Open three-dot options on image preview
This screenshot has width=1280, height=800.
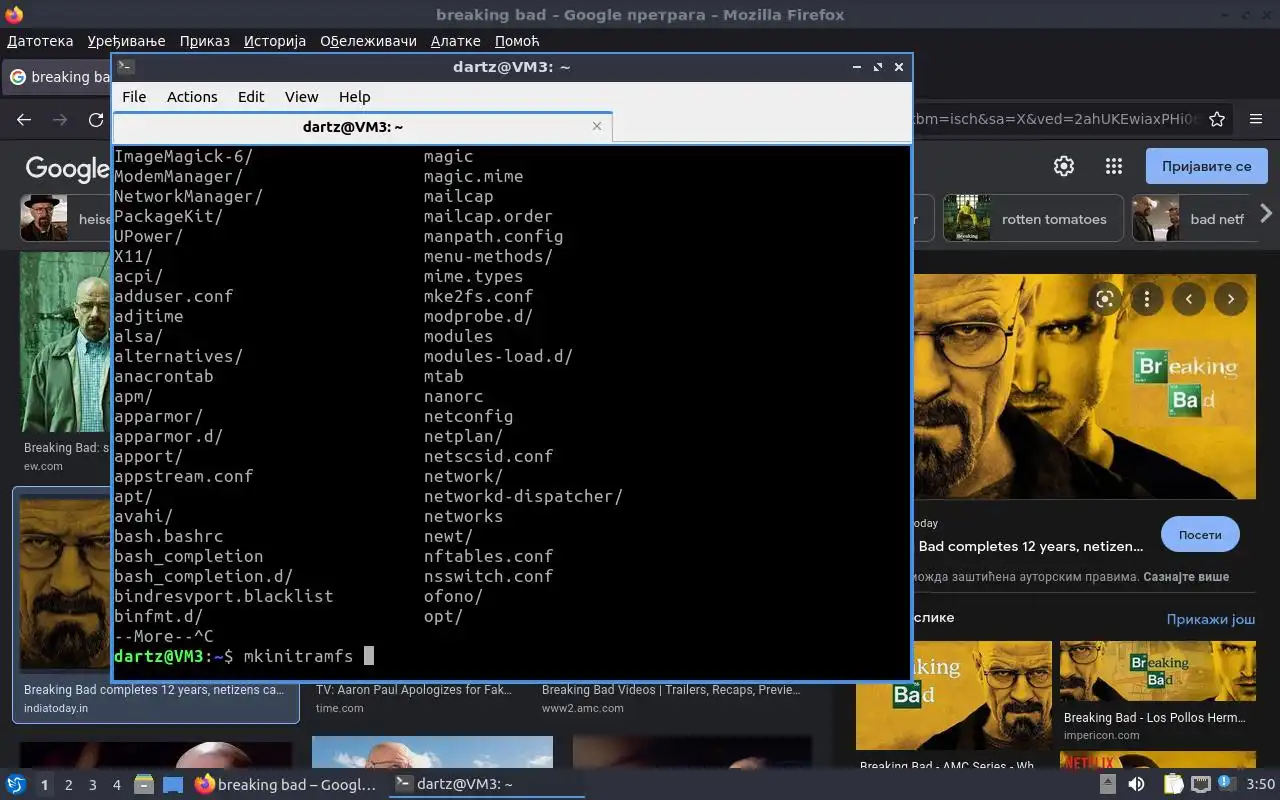point(1147,298)
